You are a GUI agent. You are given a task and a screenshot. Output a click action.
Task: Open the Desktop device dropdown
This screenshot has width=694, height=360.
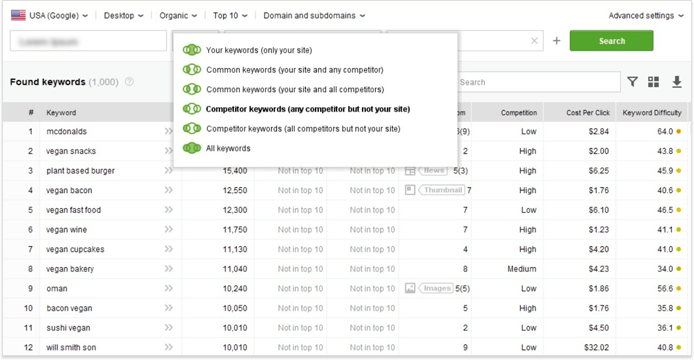[123, 15]
